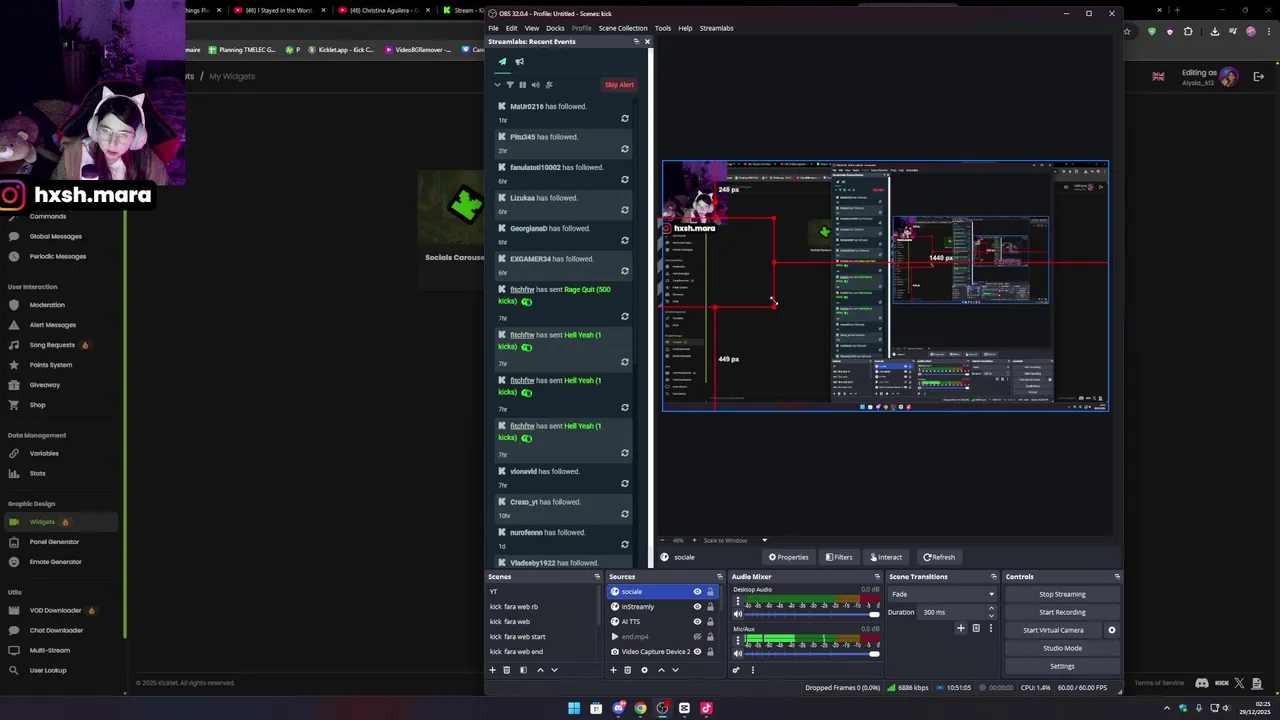Open advanced audio properties gears icon
1280x720 pixels.
[x=736, y=670]
